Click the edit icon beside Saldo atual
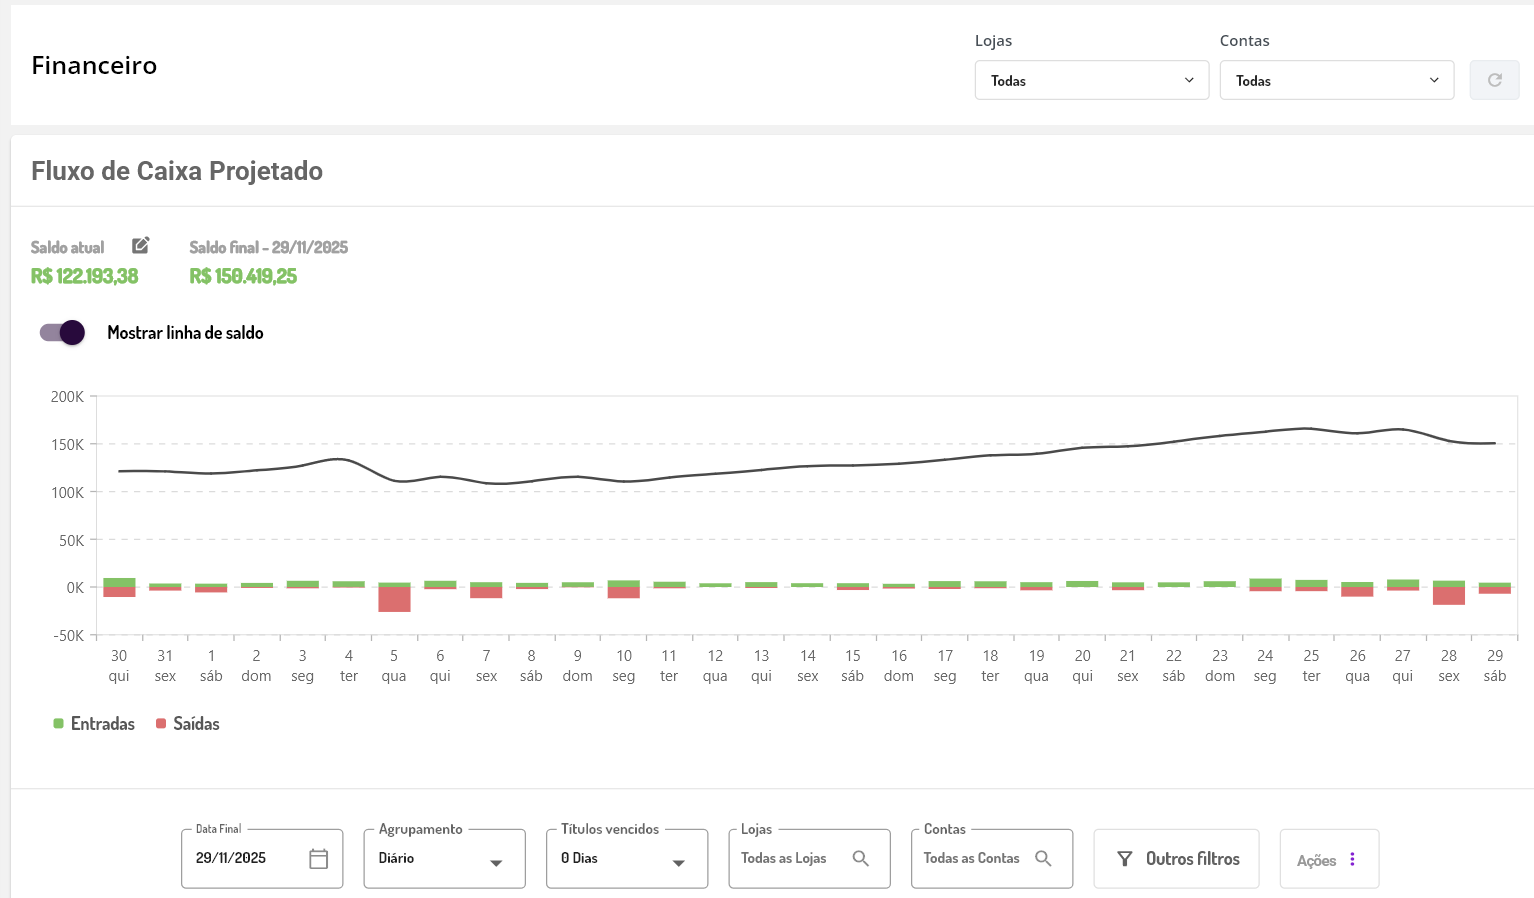The width and height of the screenshot is (1534, 898). (141, 245)
